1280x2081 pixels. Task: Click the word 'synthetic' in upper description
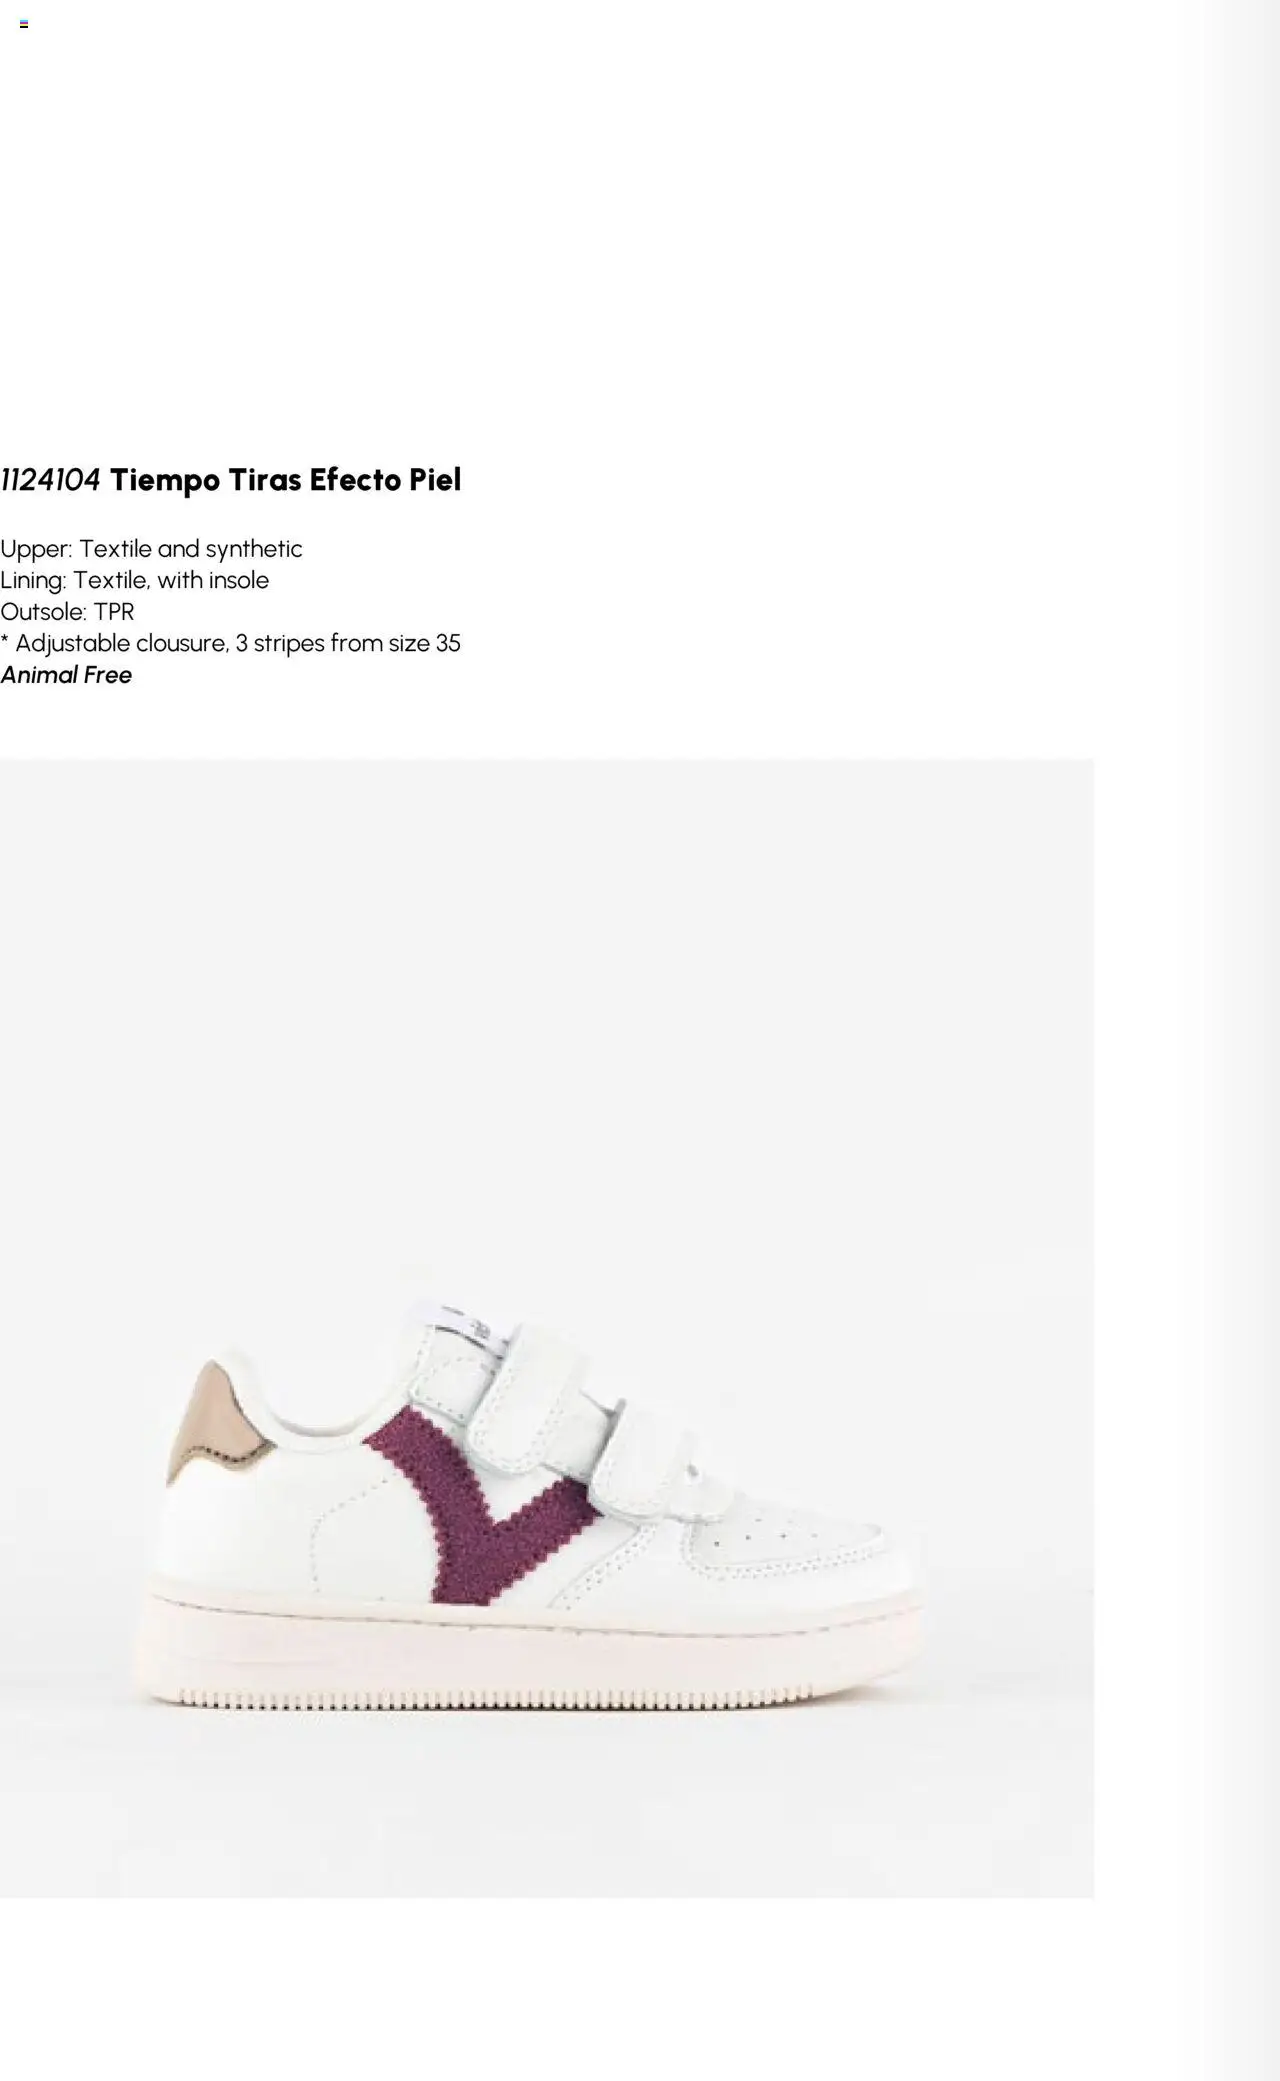[254, 549]
